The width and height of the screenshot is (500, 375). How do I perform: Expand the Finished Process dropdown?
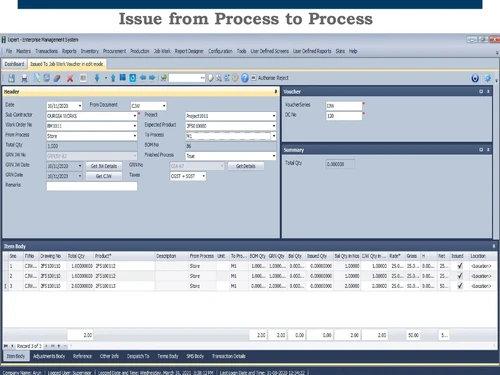tap(274, 156)
